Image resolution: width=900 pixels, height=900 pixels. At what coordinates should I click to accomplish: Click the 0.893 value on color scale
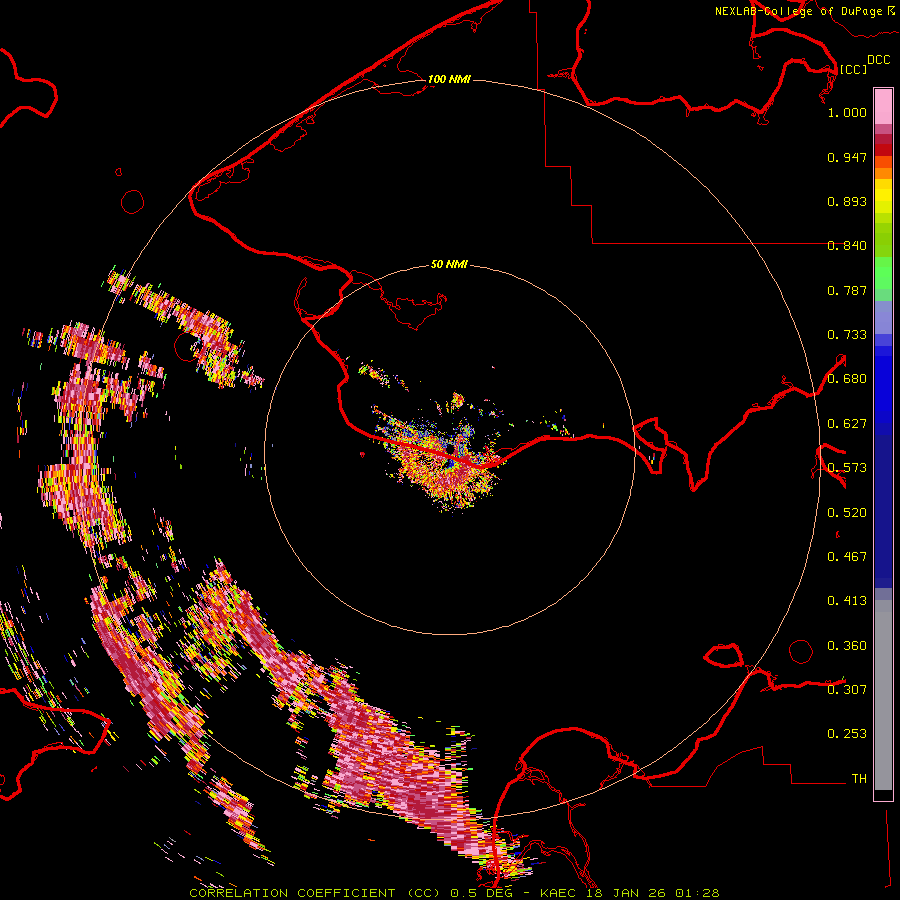click(x=847, y=201)
